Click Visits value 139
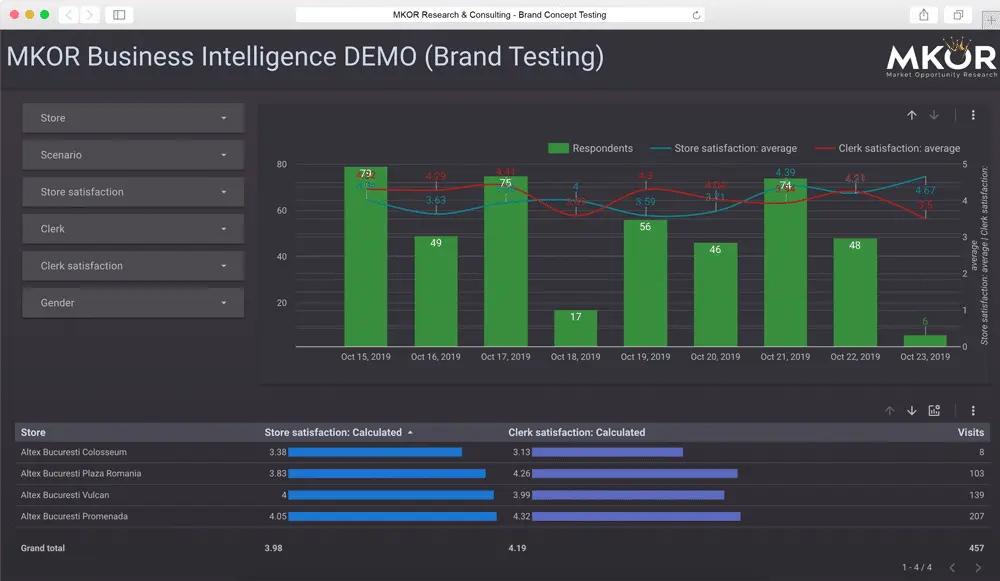The height and width of the screenshot is (581, 1000). coord(976,495)
